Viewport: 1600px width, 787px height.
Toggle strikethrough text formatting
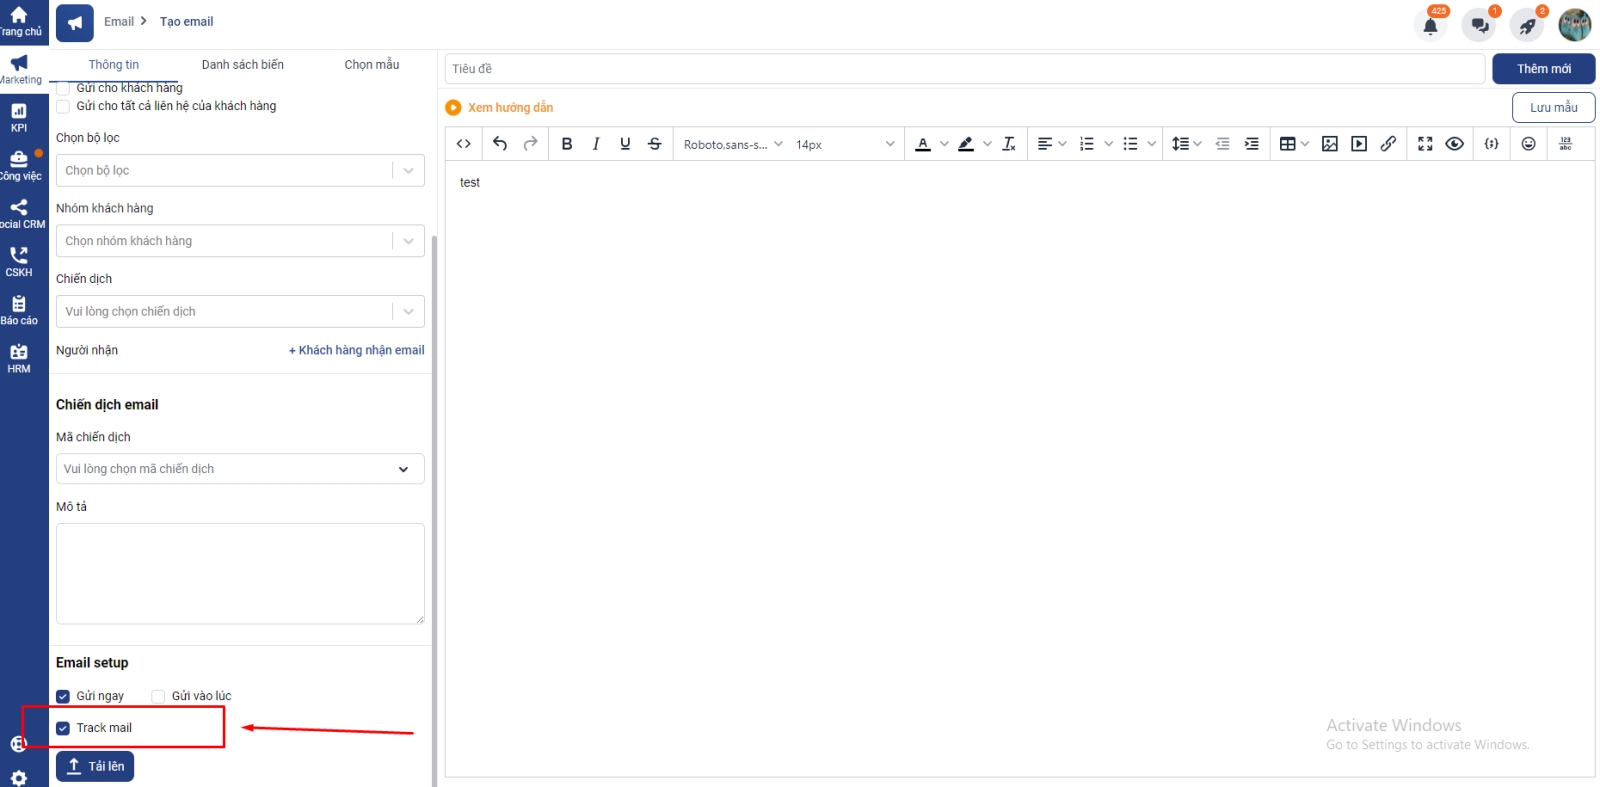(x=655, y=144)
